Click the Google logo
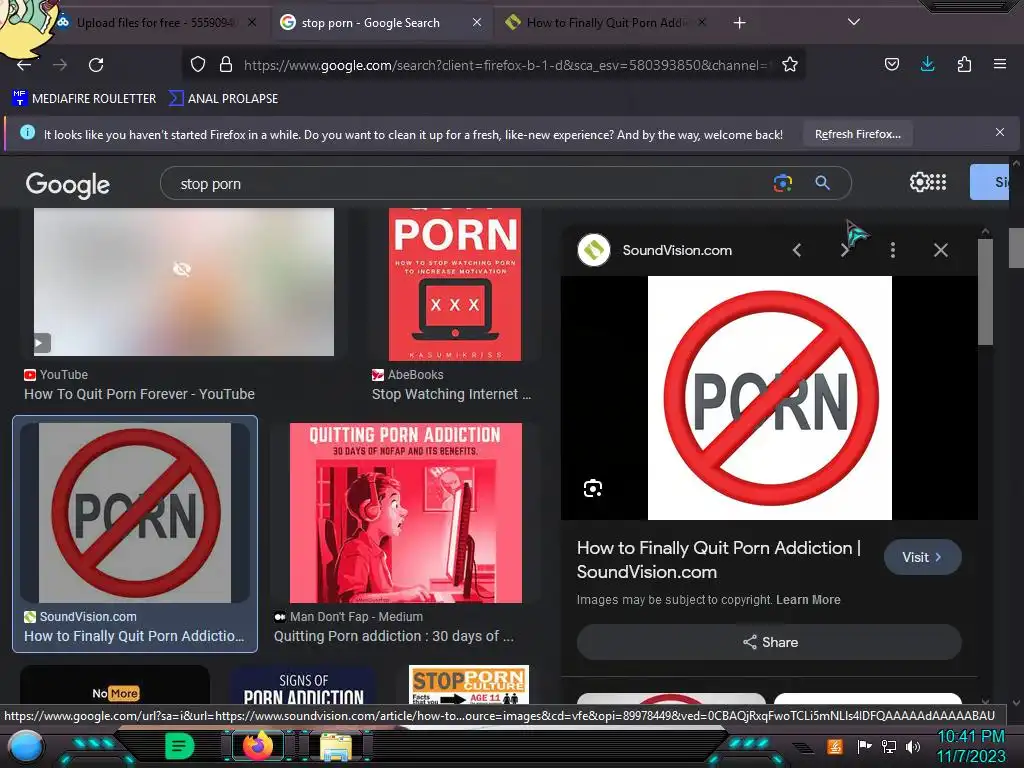This screenshot has height=768, width=1024. point(68,185)
